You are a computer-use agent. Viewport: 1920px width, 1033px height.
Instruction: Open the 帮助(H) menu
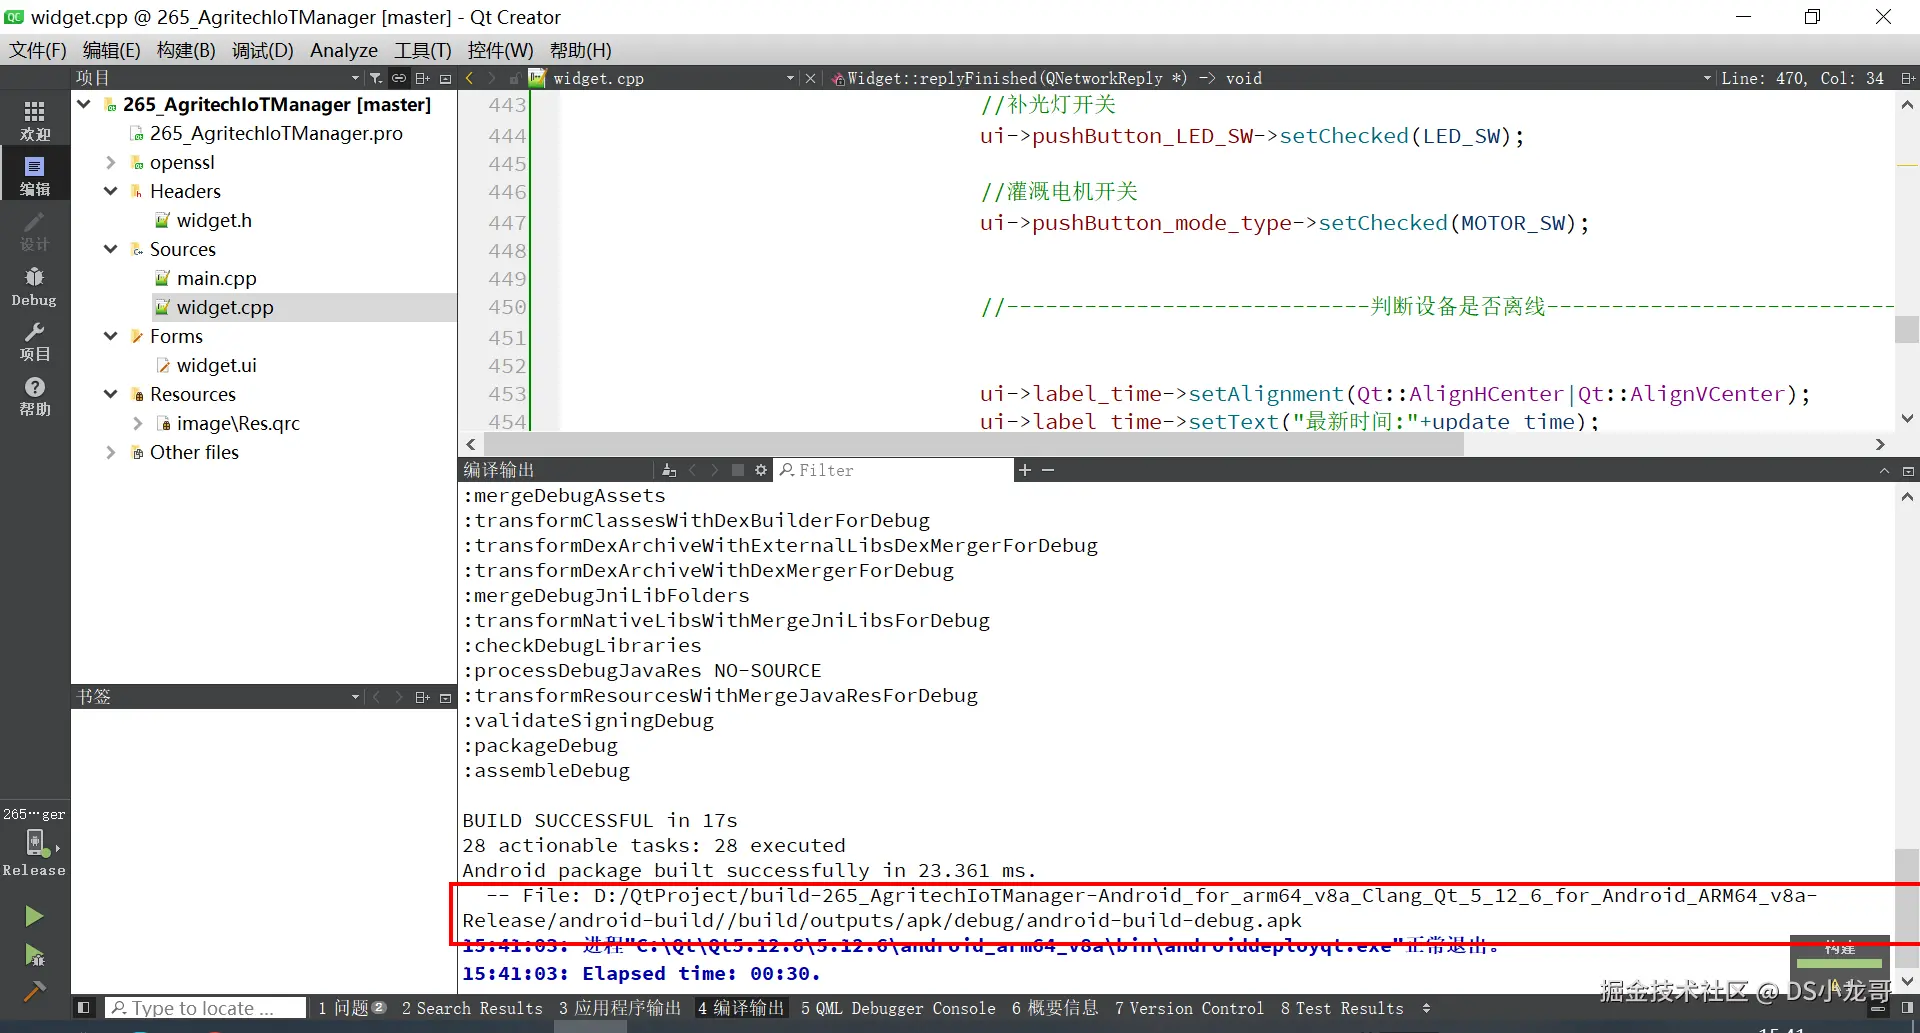(580, 50)
